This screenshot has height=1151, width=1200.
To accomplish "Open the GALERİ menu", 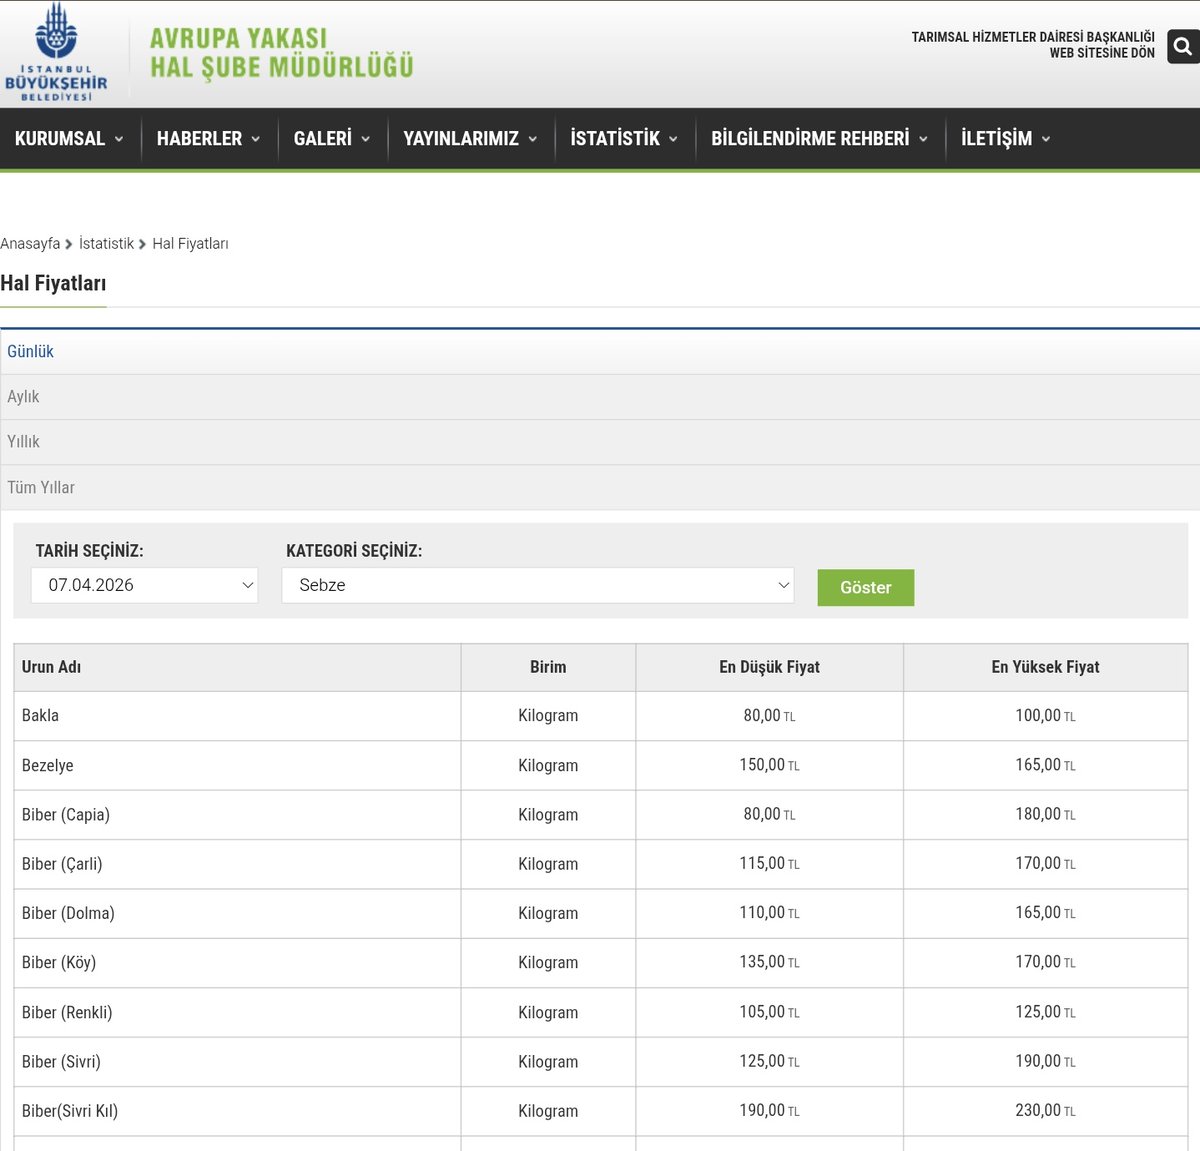I will click(332, 139).
